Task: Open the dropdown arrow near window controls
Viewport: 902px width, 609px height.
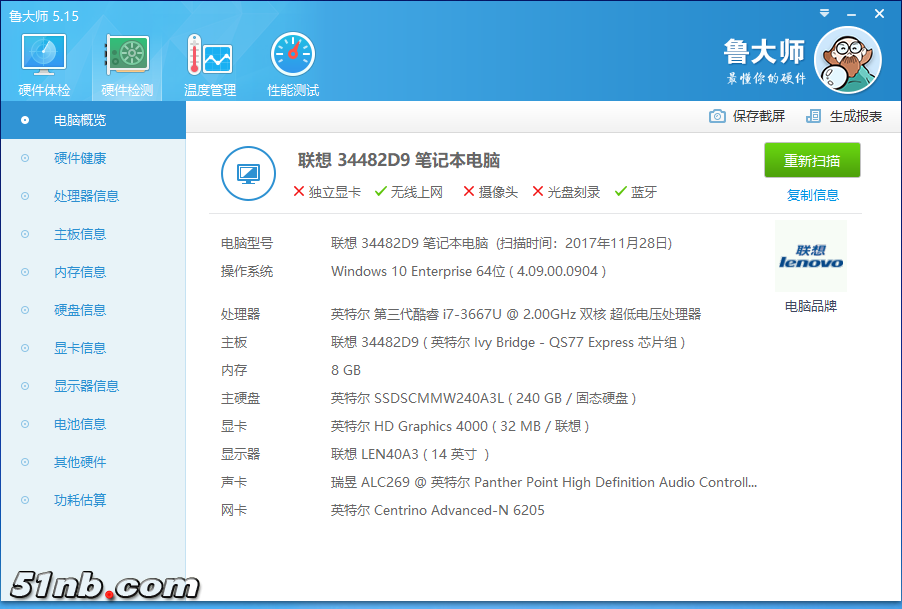Action: tap(822, 13)
